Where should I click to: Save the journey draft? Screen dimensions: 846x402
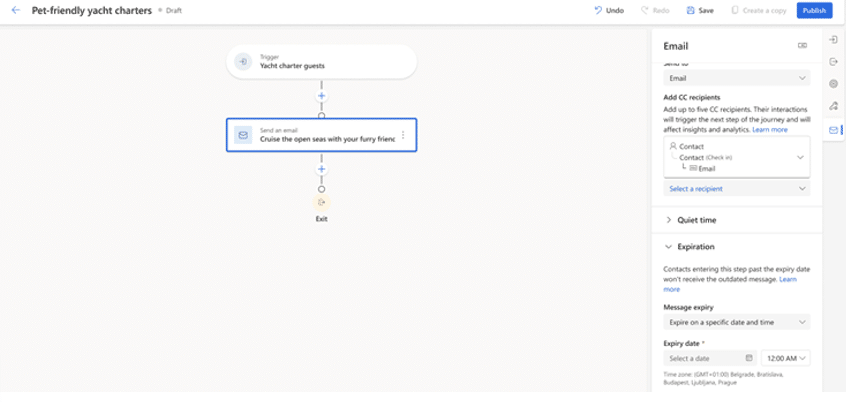pyautogui.click(x=700, y=10)
